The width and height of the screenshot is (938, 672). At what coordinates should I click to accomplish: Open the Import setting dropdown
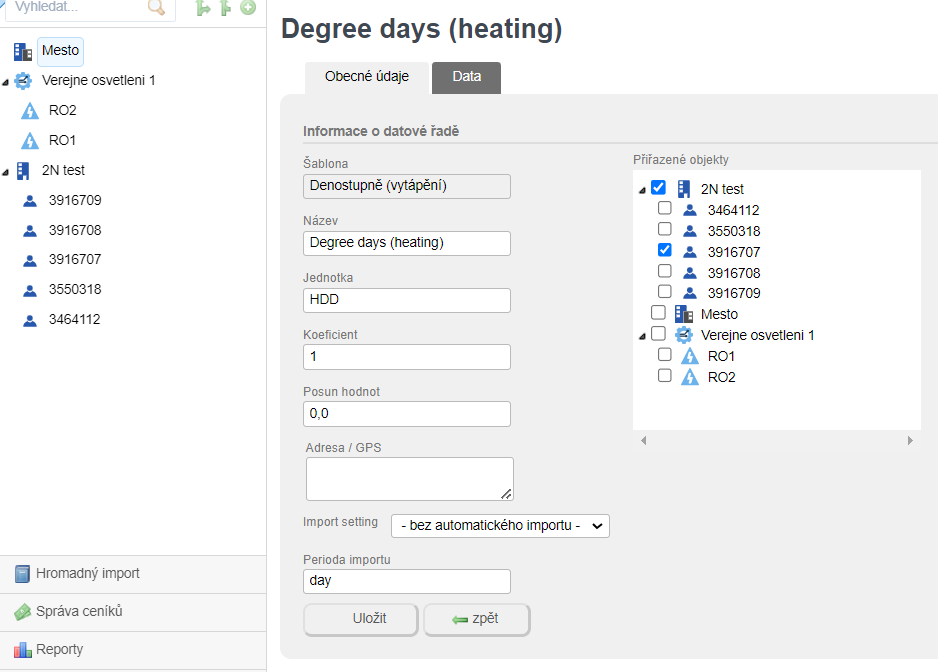pos(500,526)
